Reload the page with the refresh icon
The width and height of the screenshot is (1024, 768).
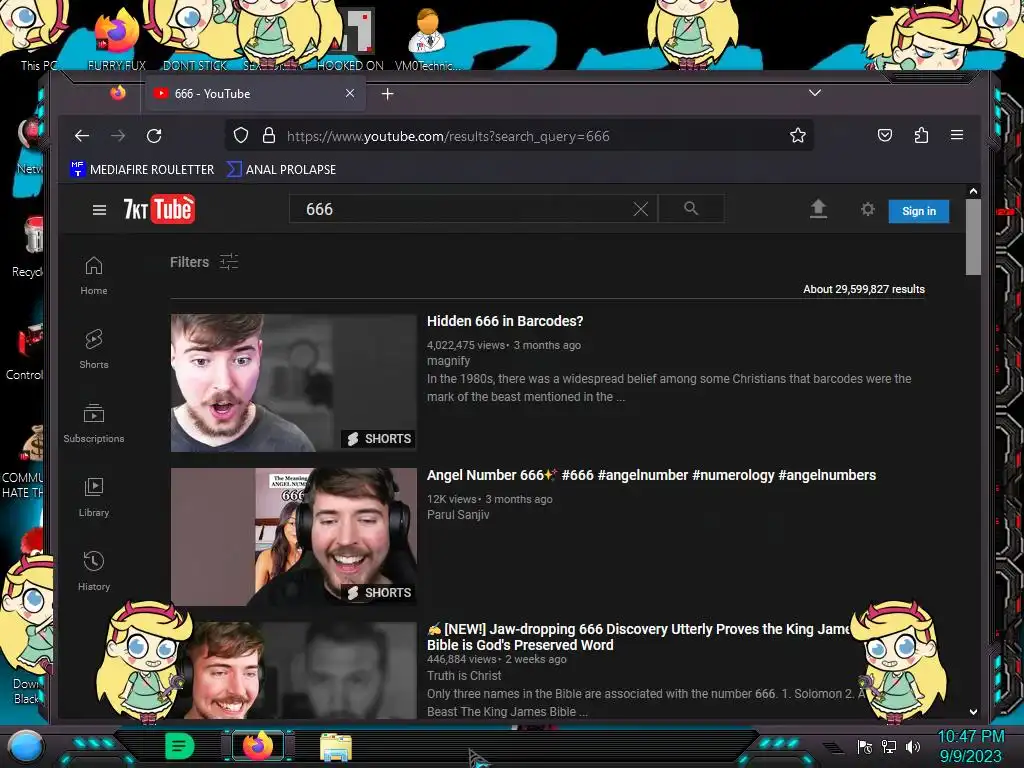(x=154, y=136)
